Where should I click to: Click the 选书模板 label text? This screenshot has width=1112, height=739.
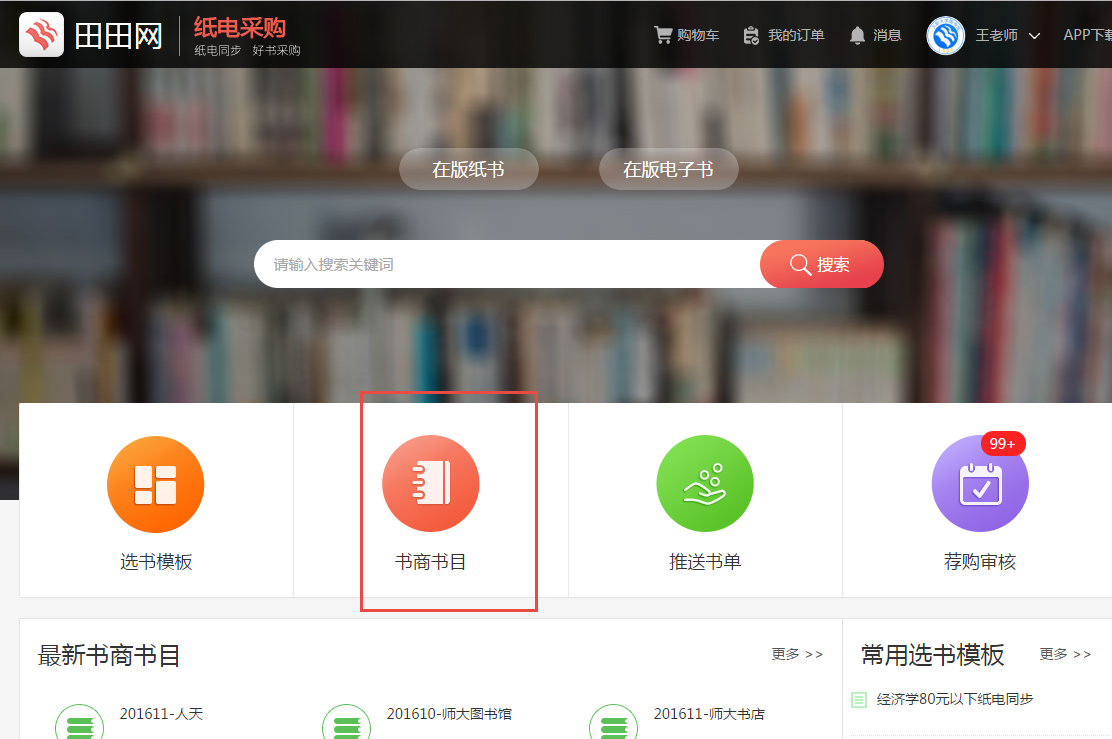point(156,562)
